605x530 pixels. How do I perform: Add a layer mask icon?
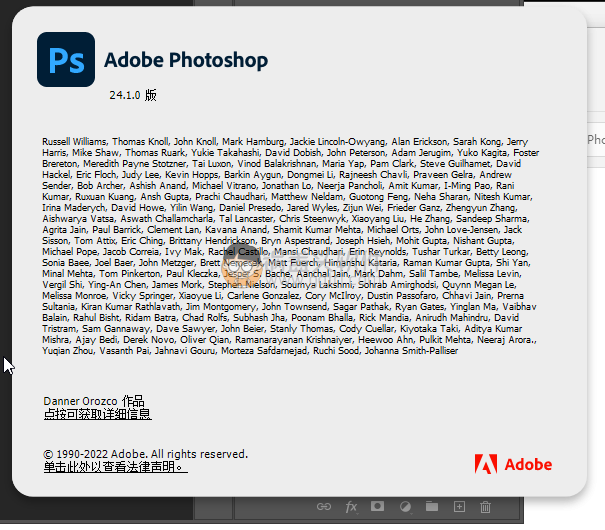pyautogui.click(x=377, y=506)
